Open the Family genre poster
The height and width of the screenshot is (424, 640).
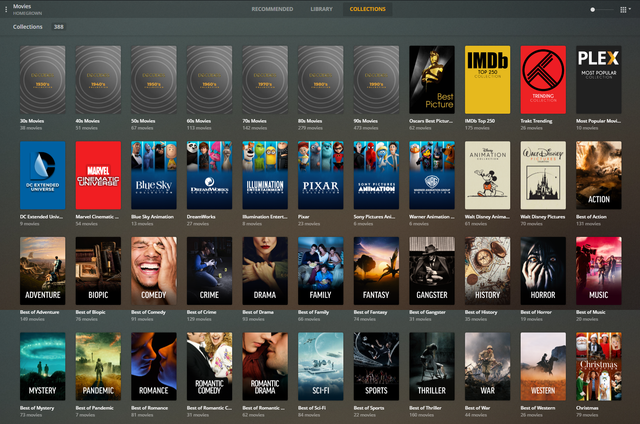point(320,271)
